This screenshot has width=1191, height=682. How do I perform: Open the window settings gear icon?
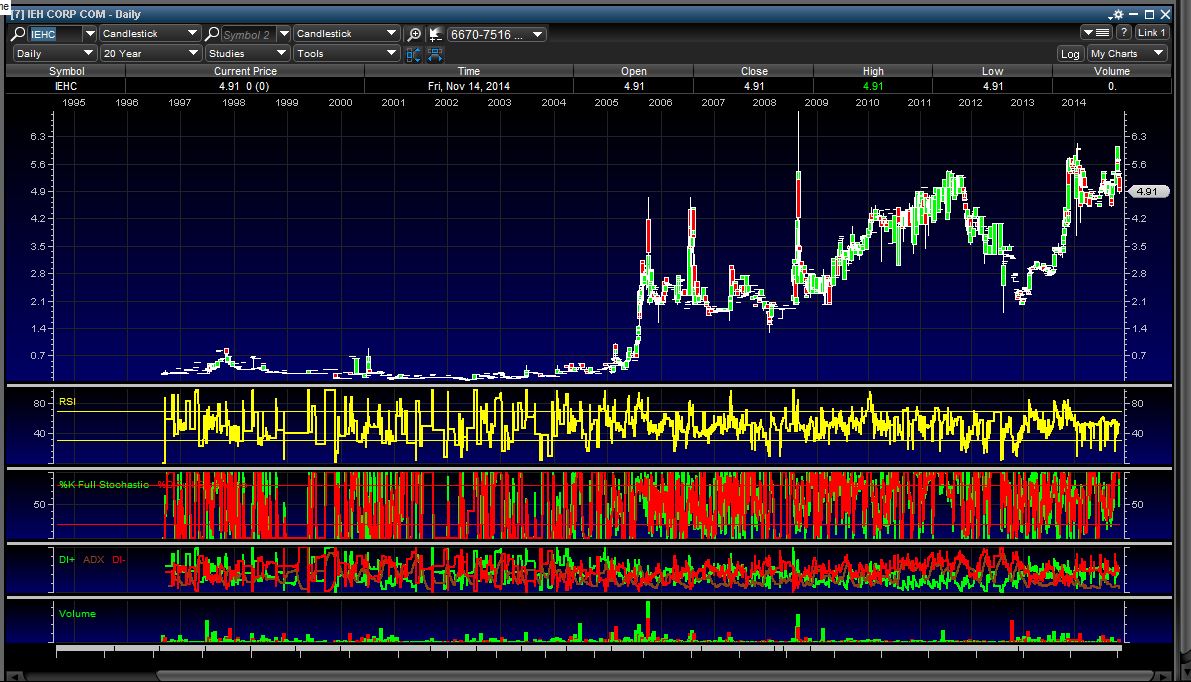(x=1116, y=15)
